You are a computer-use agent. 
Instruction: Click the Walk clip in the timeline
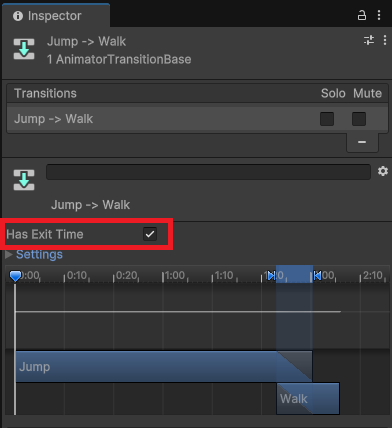pyautogui.click(x=308, y=399)
